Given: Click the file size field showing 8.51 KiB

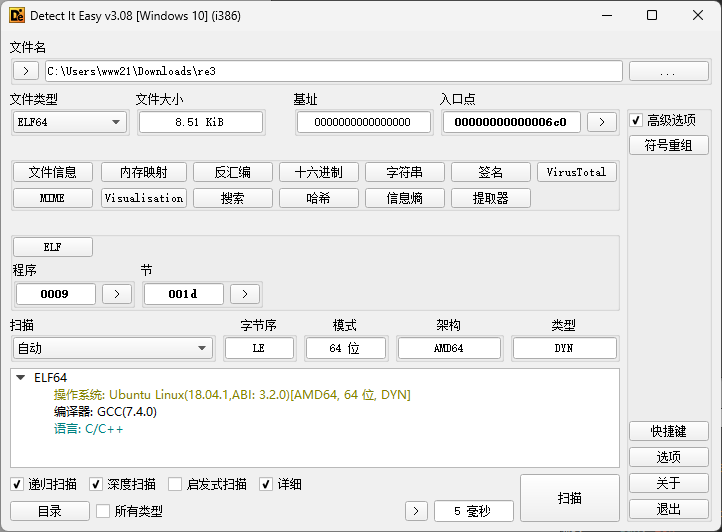Looking at the screenshot, I should click(x=201, y=122).
